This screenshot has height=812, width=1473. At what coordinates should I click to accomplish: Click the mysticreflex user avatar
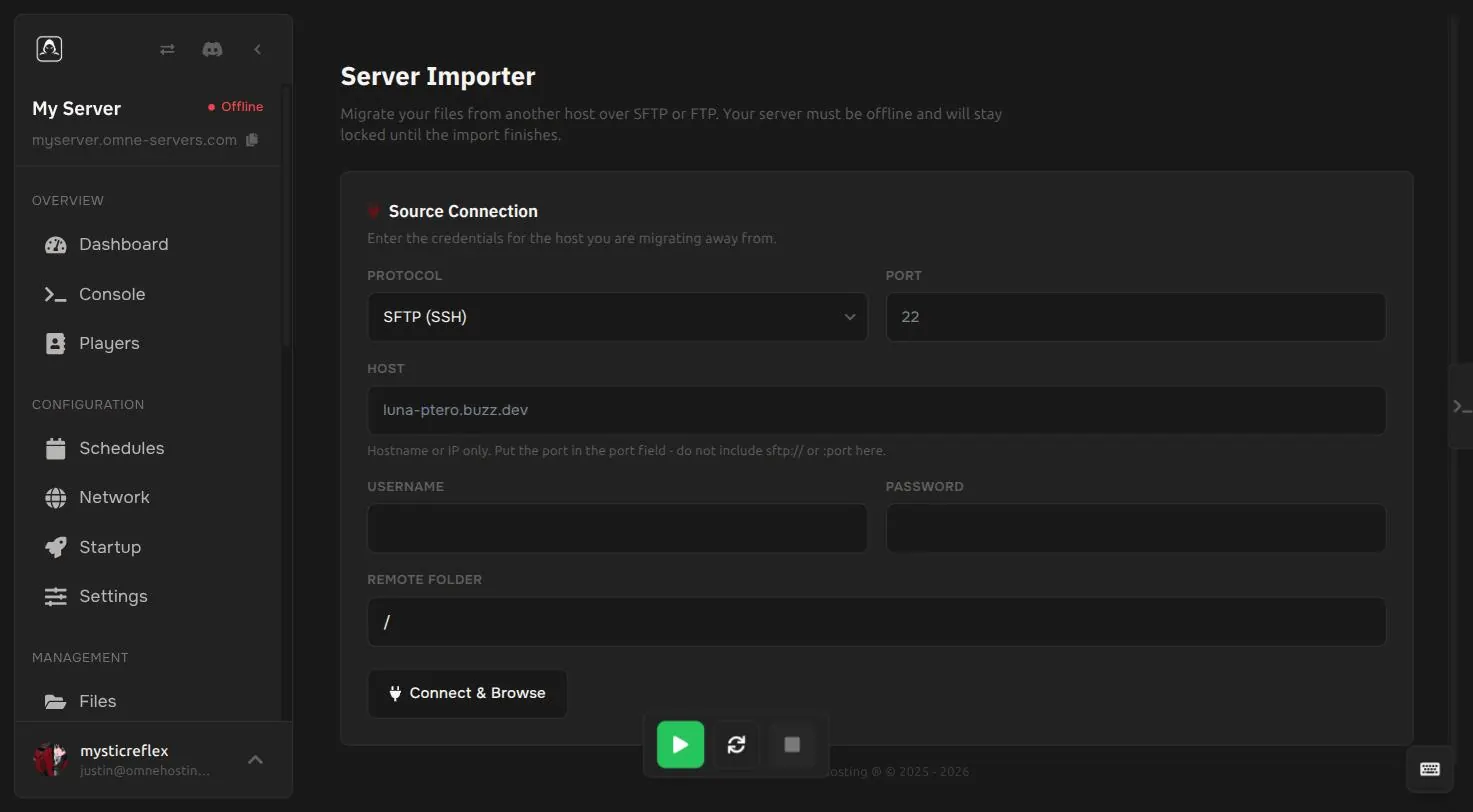50,760
